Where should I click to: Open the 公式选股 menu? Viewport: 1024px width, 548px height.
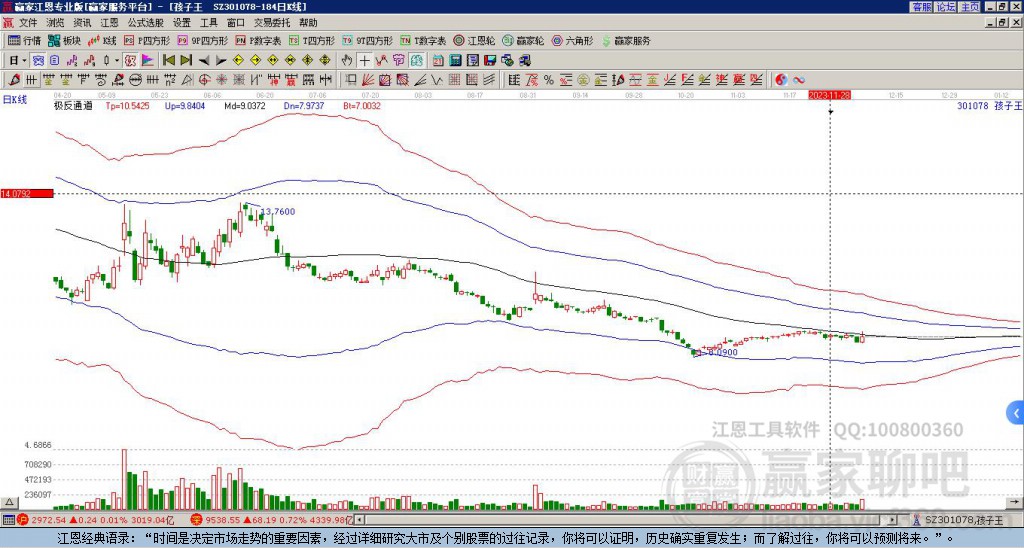pos(146,23)
